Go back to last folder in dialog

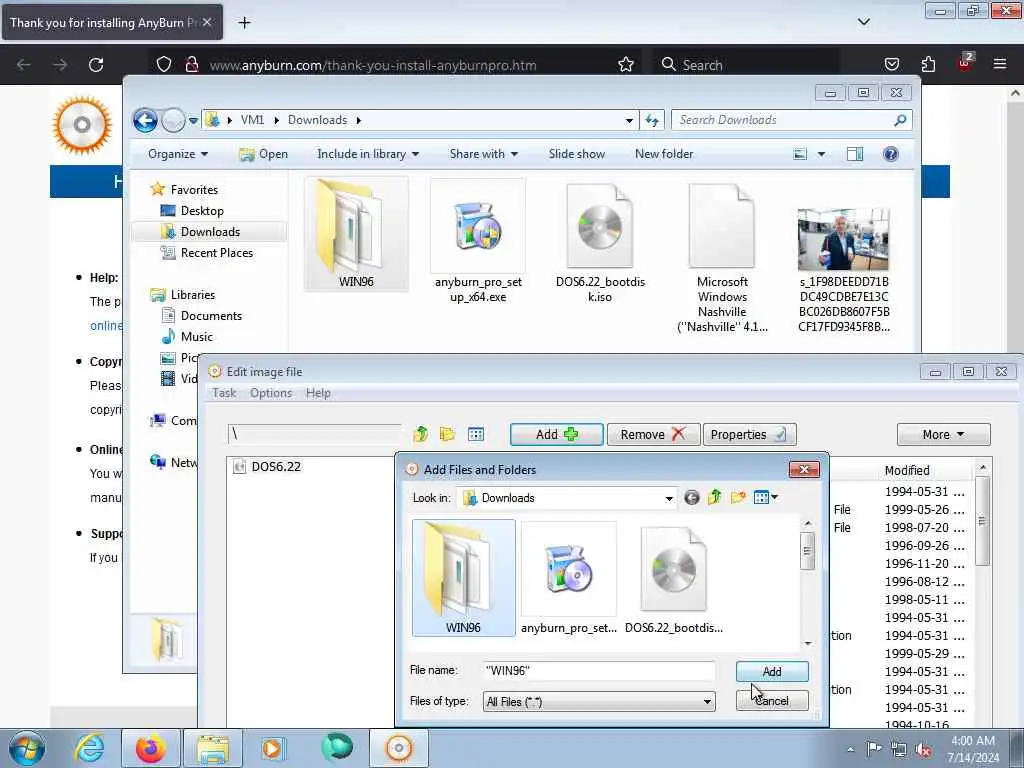tap(692, 498)
